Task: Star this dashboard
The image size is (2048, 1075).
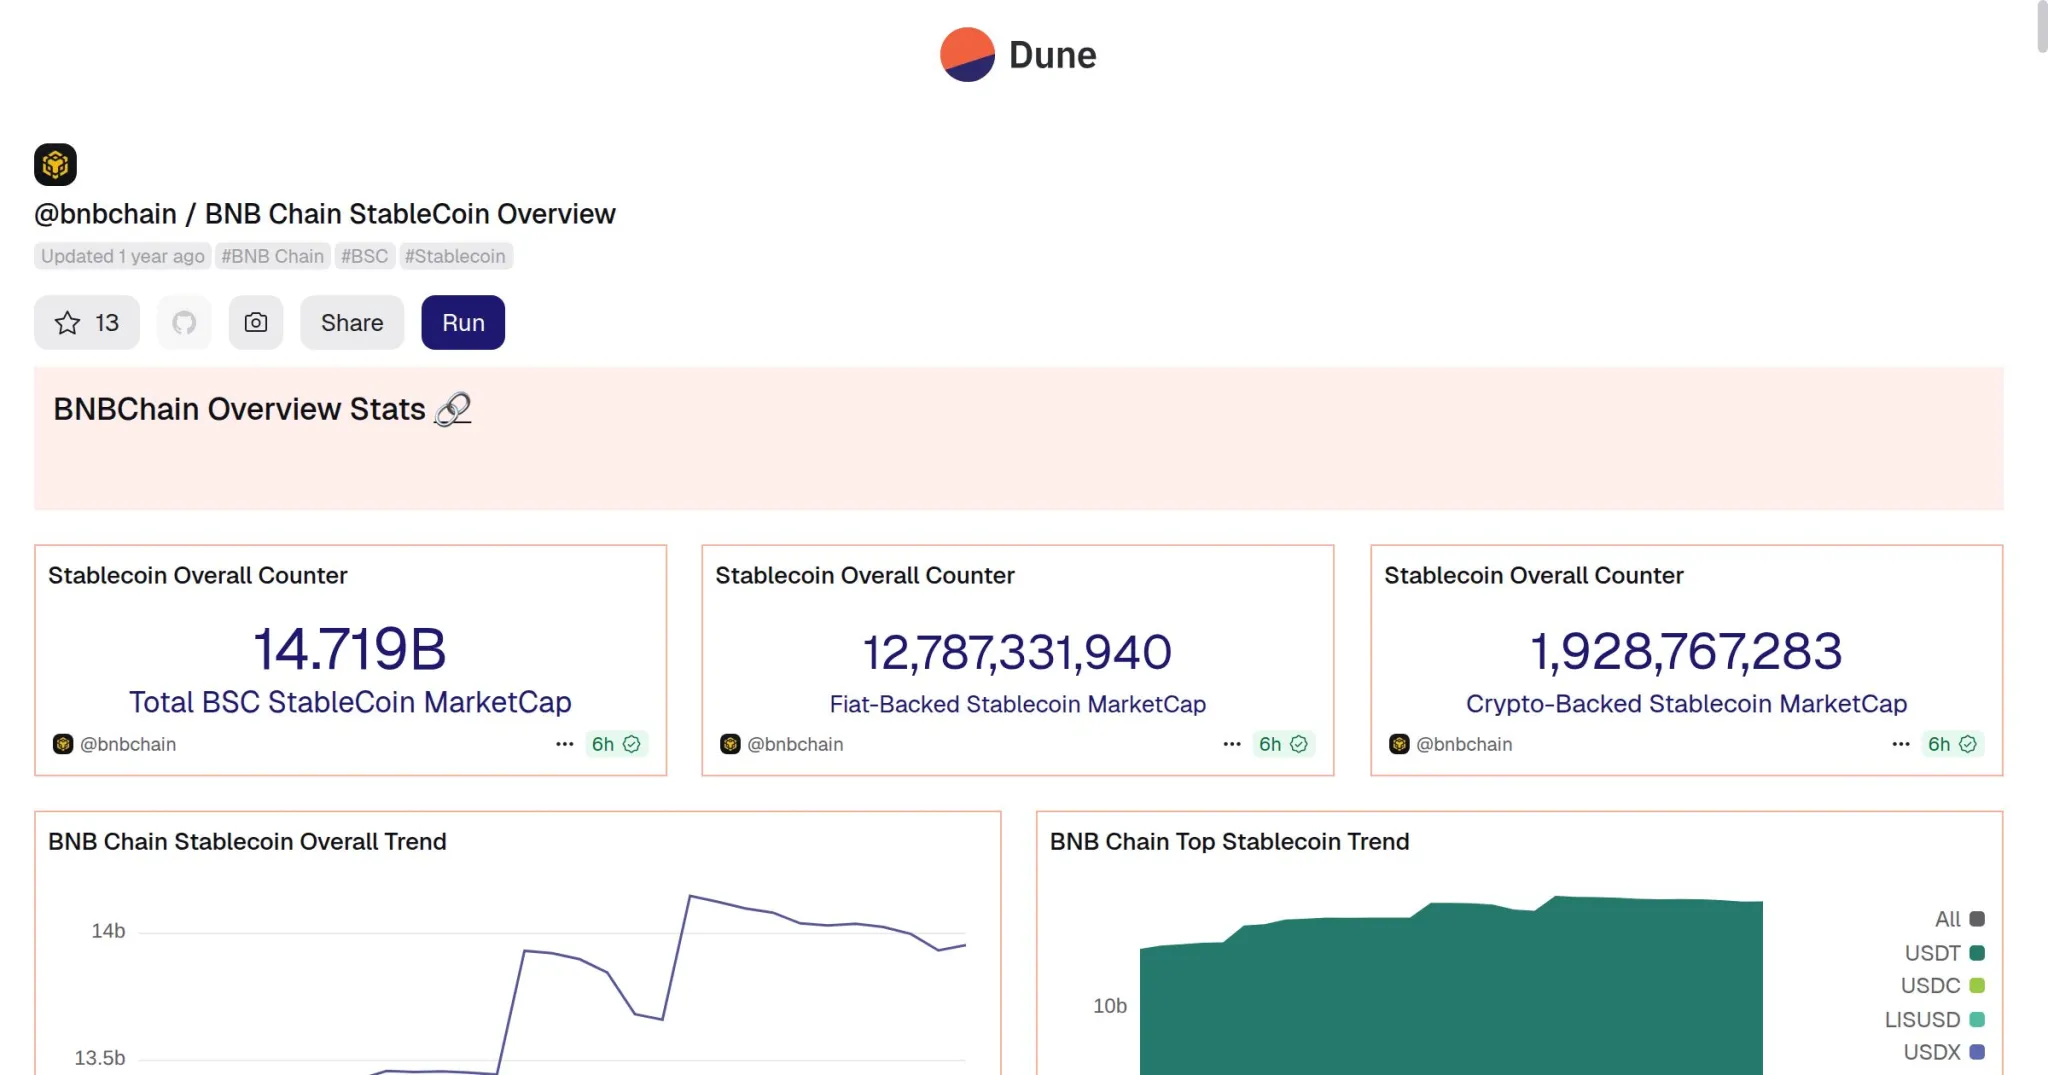Action: [x=87, y=323]
